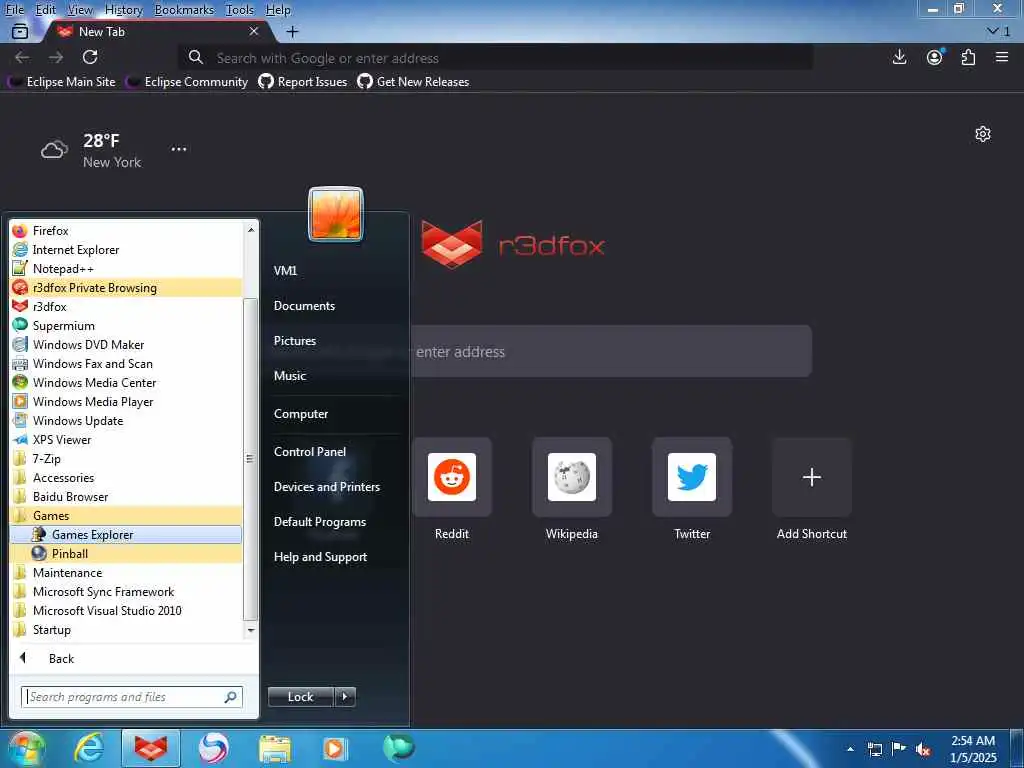Viewport: 1024px width, 768px height.
Task: Click the muted volume tray icon
Action: point(923,749)
